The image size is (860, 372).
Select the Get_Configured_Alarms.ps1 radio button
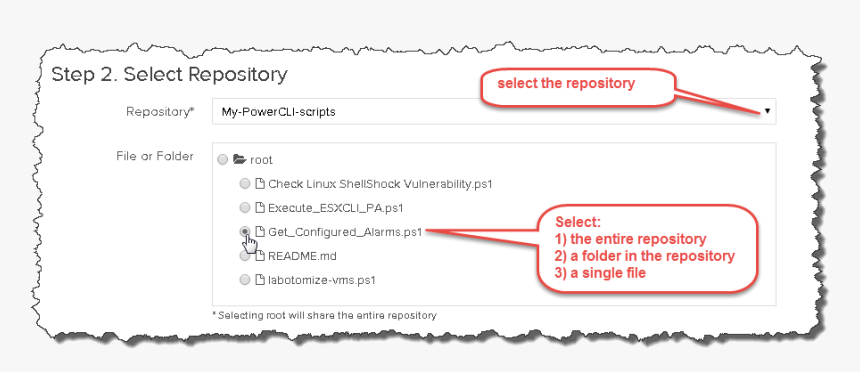pos(245,232)
